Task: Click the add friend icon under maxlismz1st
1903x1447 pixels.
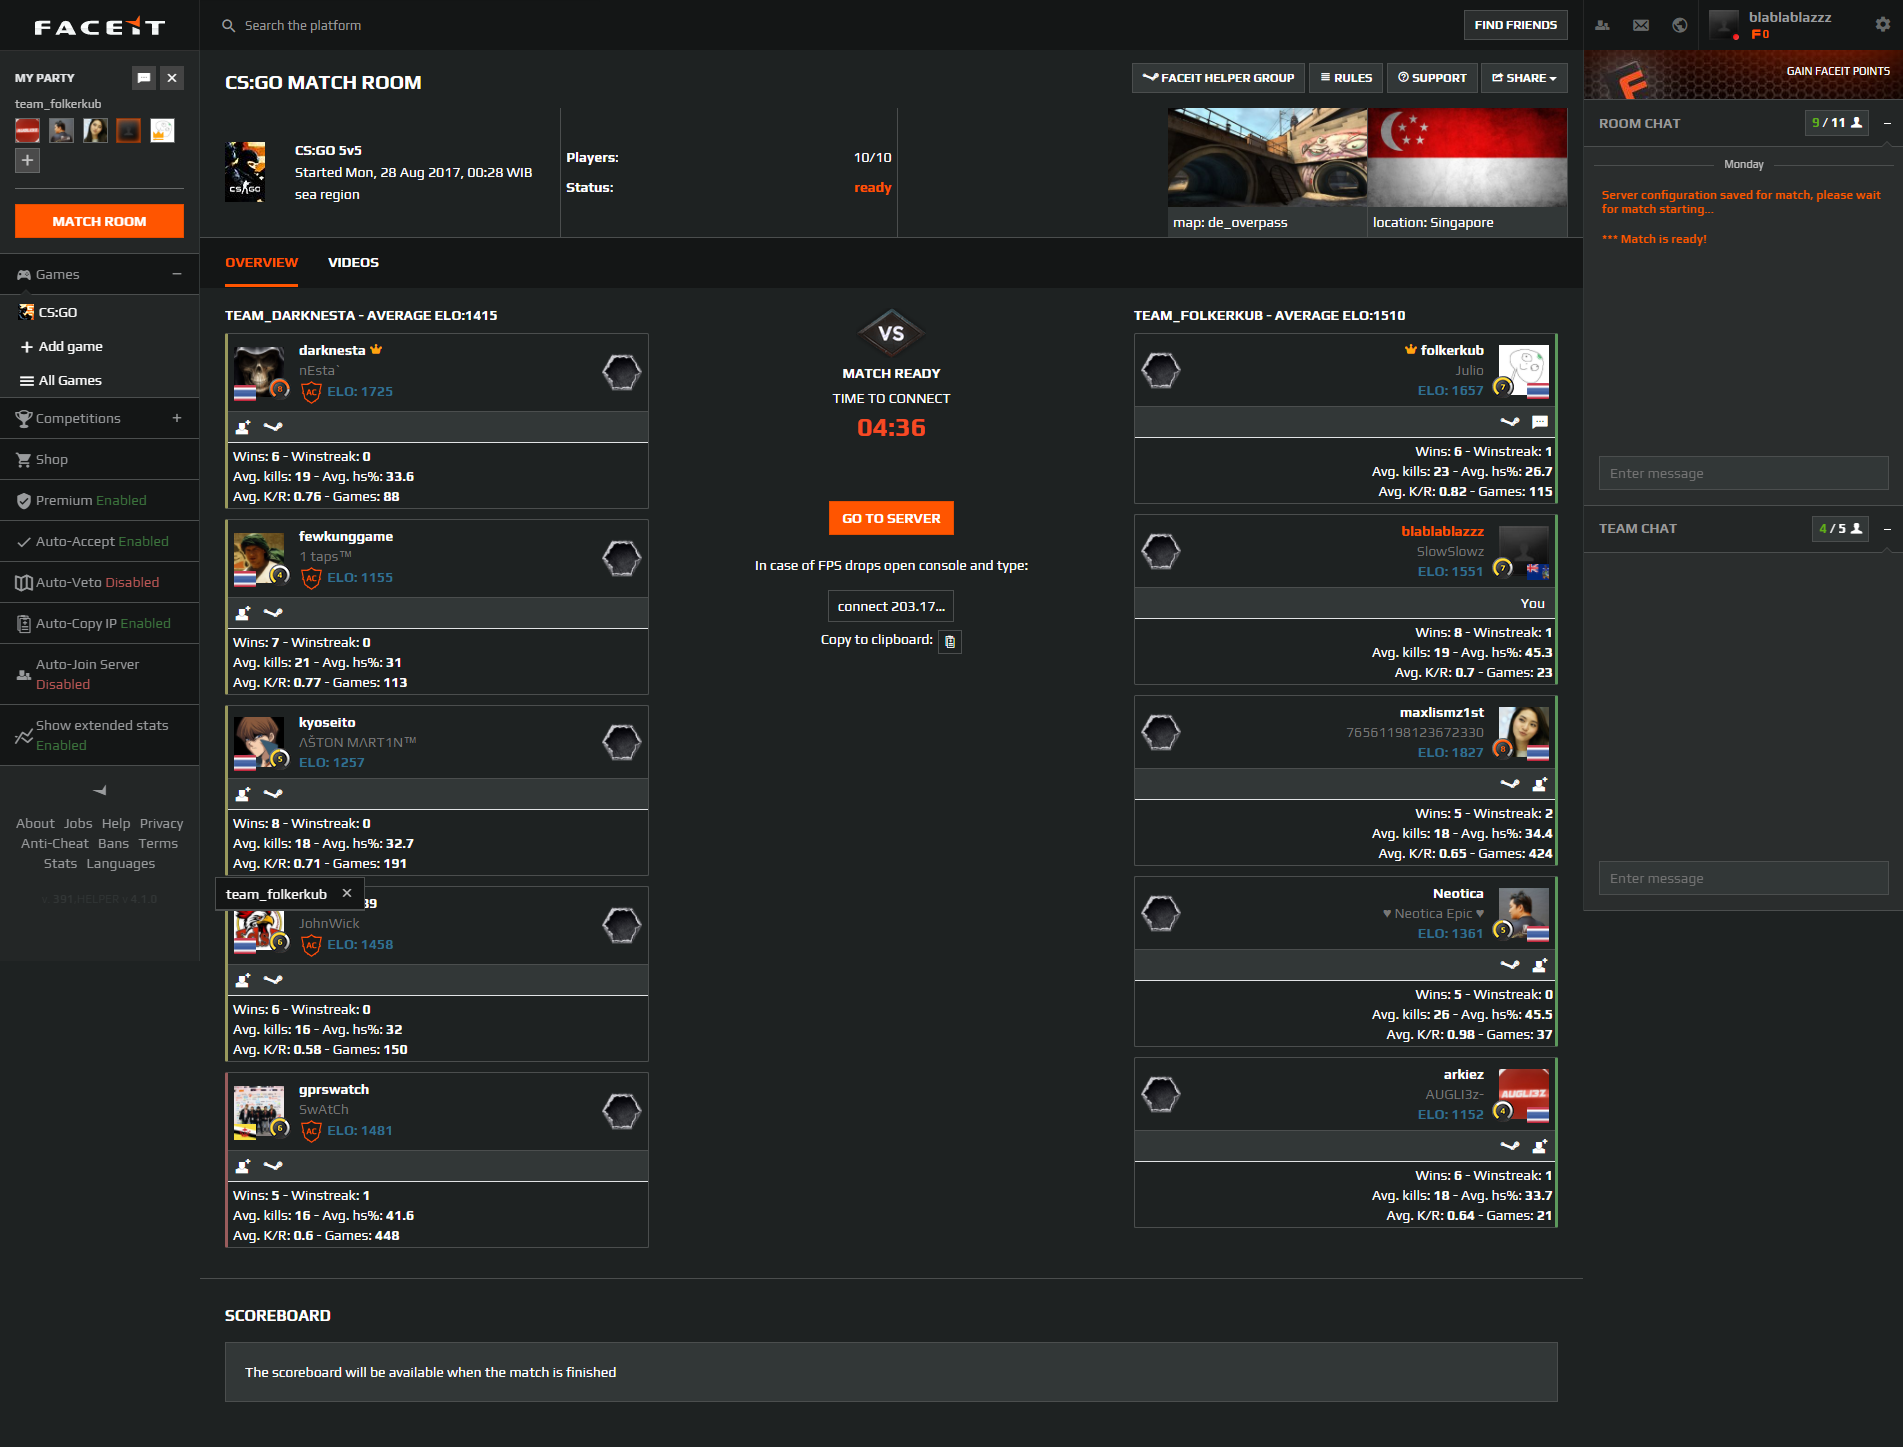Action: (1540, 784)
